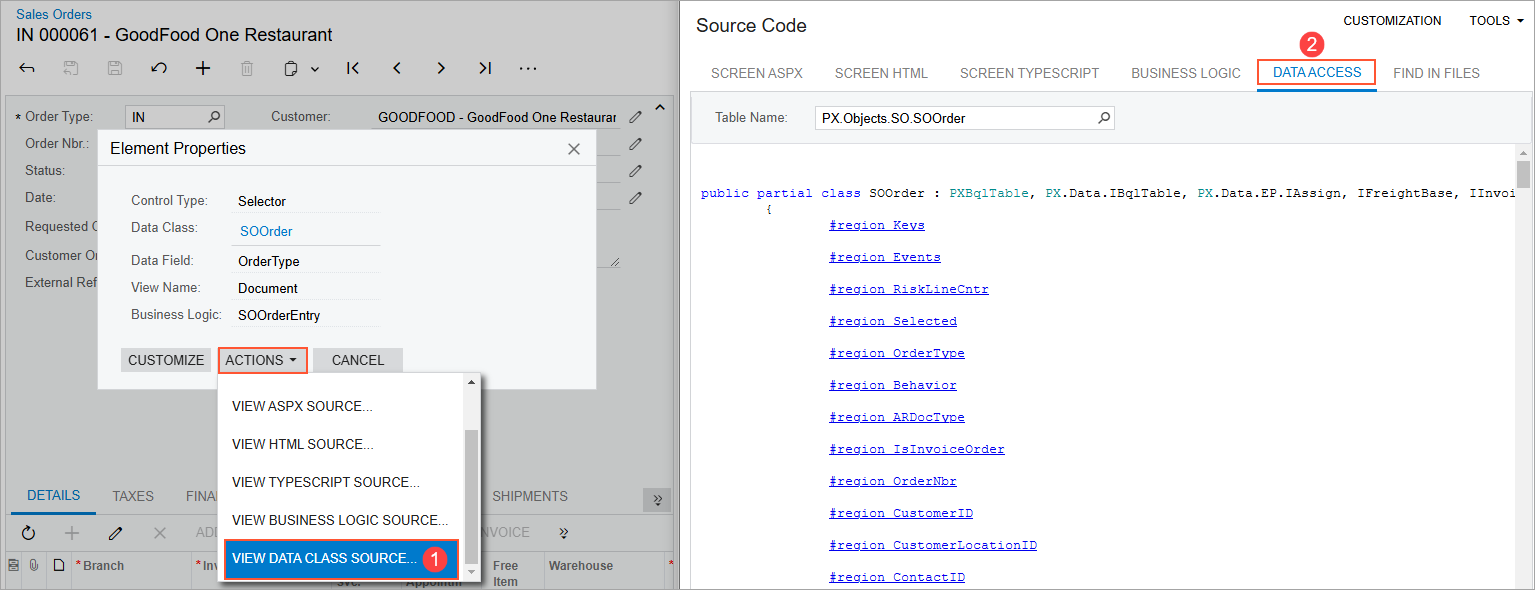The width and height of the screenshot is (1535, 590).
Task: Open the Data Access tab
Action: (x=1316, y=73)
